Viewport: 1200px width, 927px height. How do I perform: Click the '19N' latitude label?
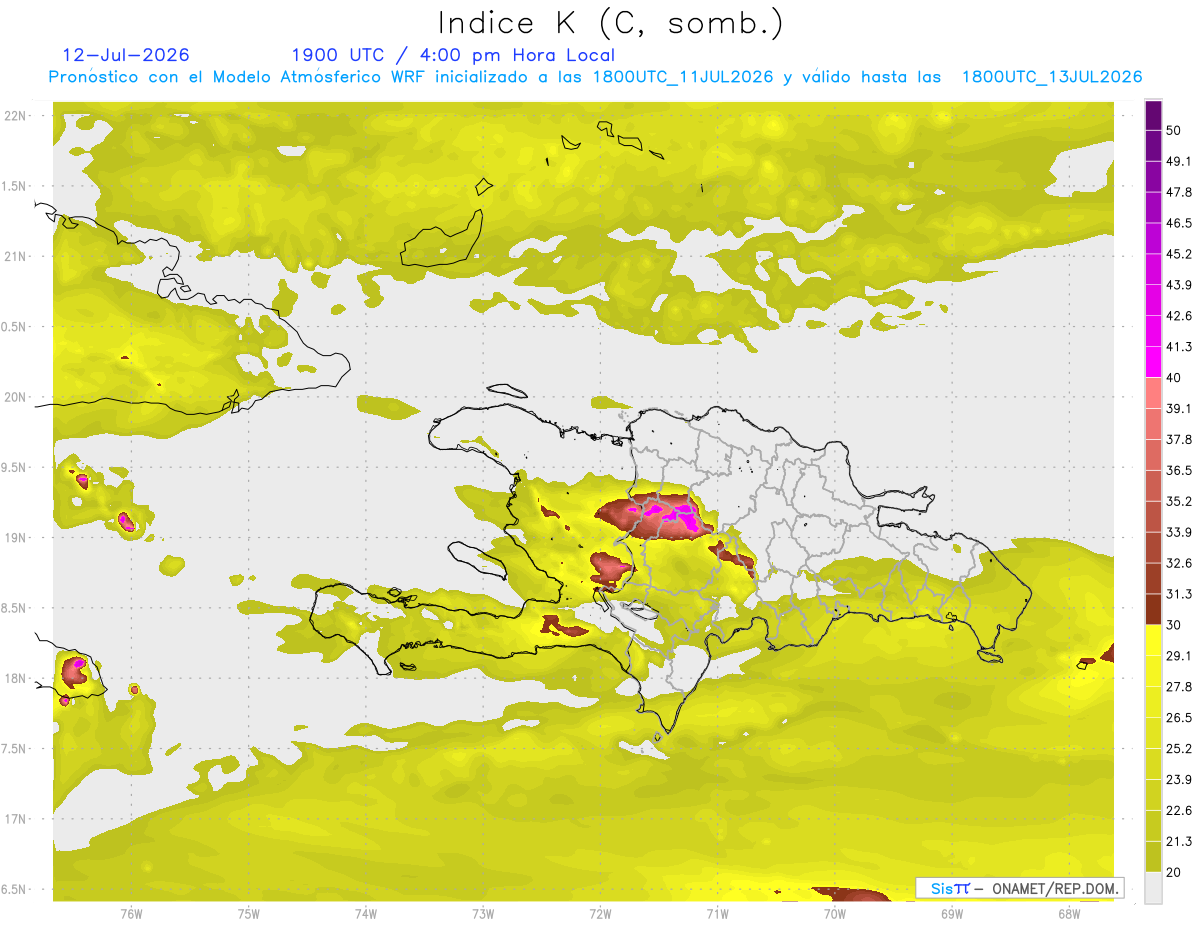(15, 537)
